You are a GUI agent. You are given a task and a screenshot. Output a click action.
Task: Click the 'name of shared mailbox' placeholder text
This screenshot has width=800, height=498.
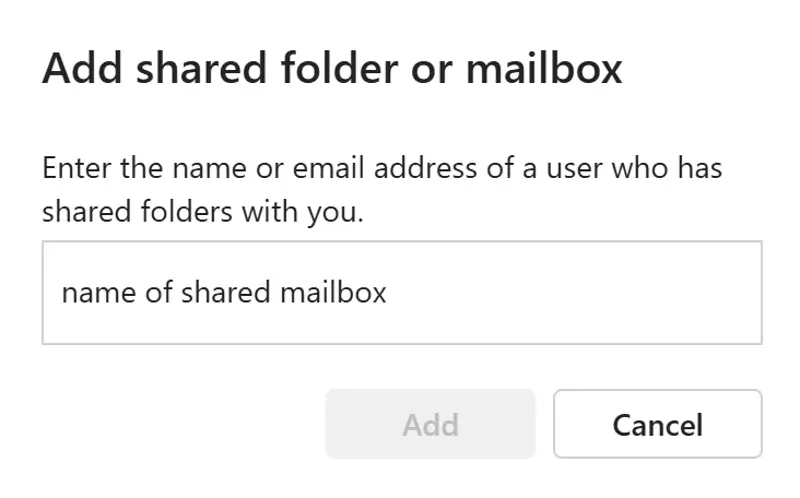[x=224, y=292]
